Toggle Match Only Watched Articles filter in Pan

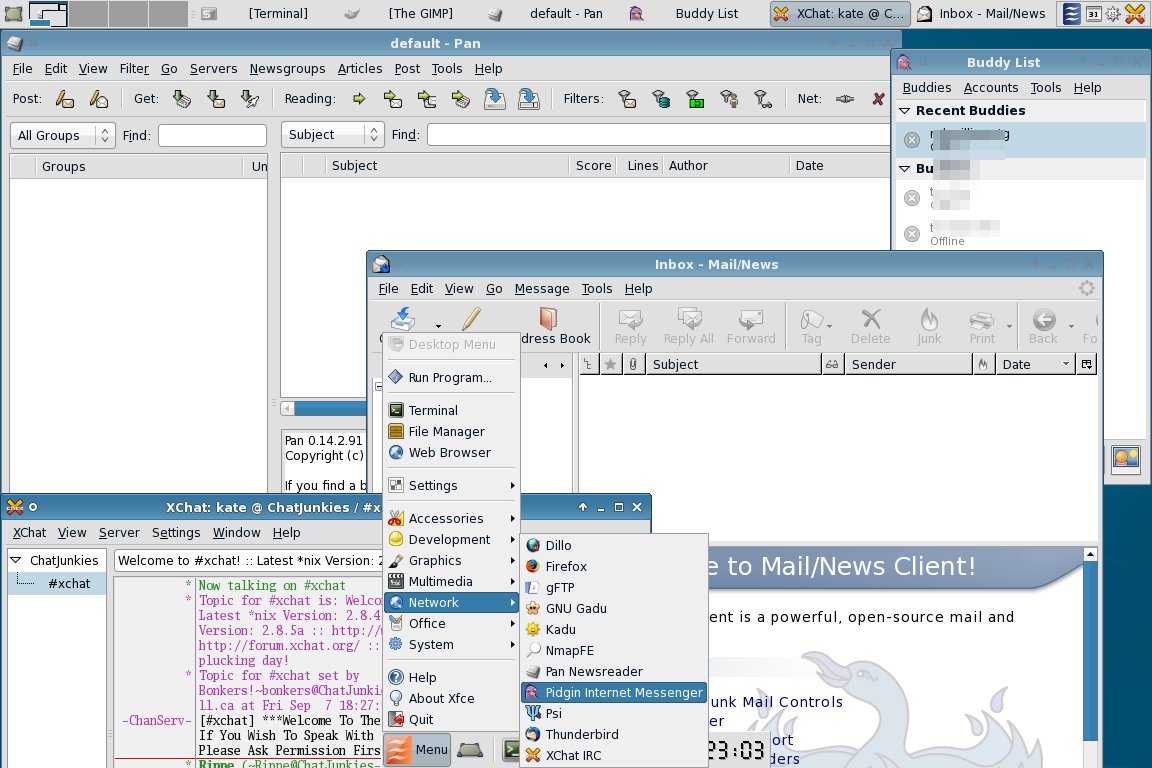click(763, 98)
